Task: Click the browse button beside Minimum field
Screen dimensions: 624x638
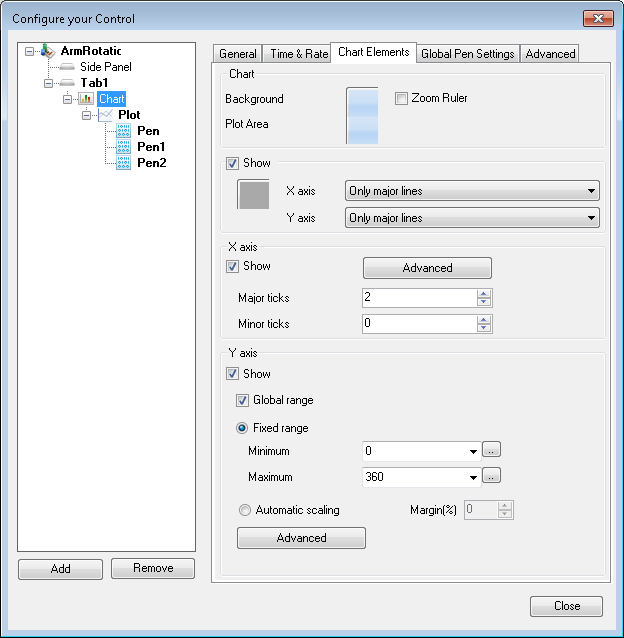Action: tap(490, 451)
